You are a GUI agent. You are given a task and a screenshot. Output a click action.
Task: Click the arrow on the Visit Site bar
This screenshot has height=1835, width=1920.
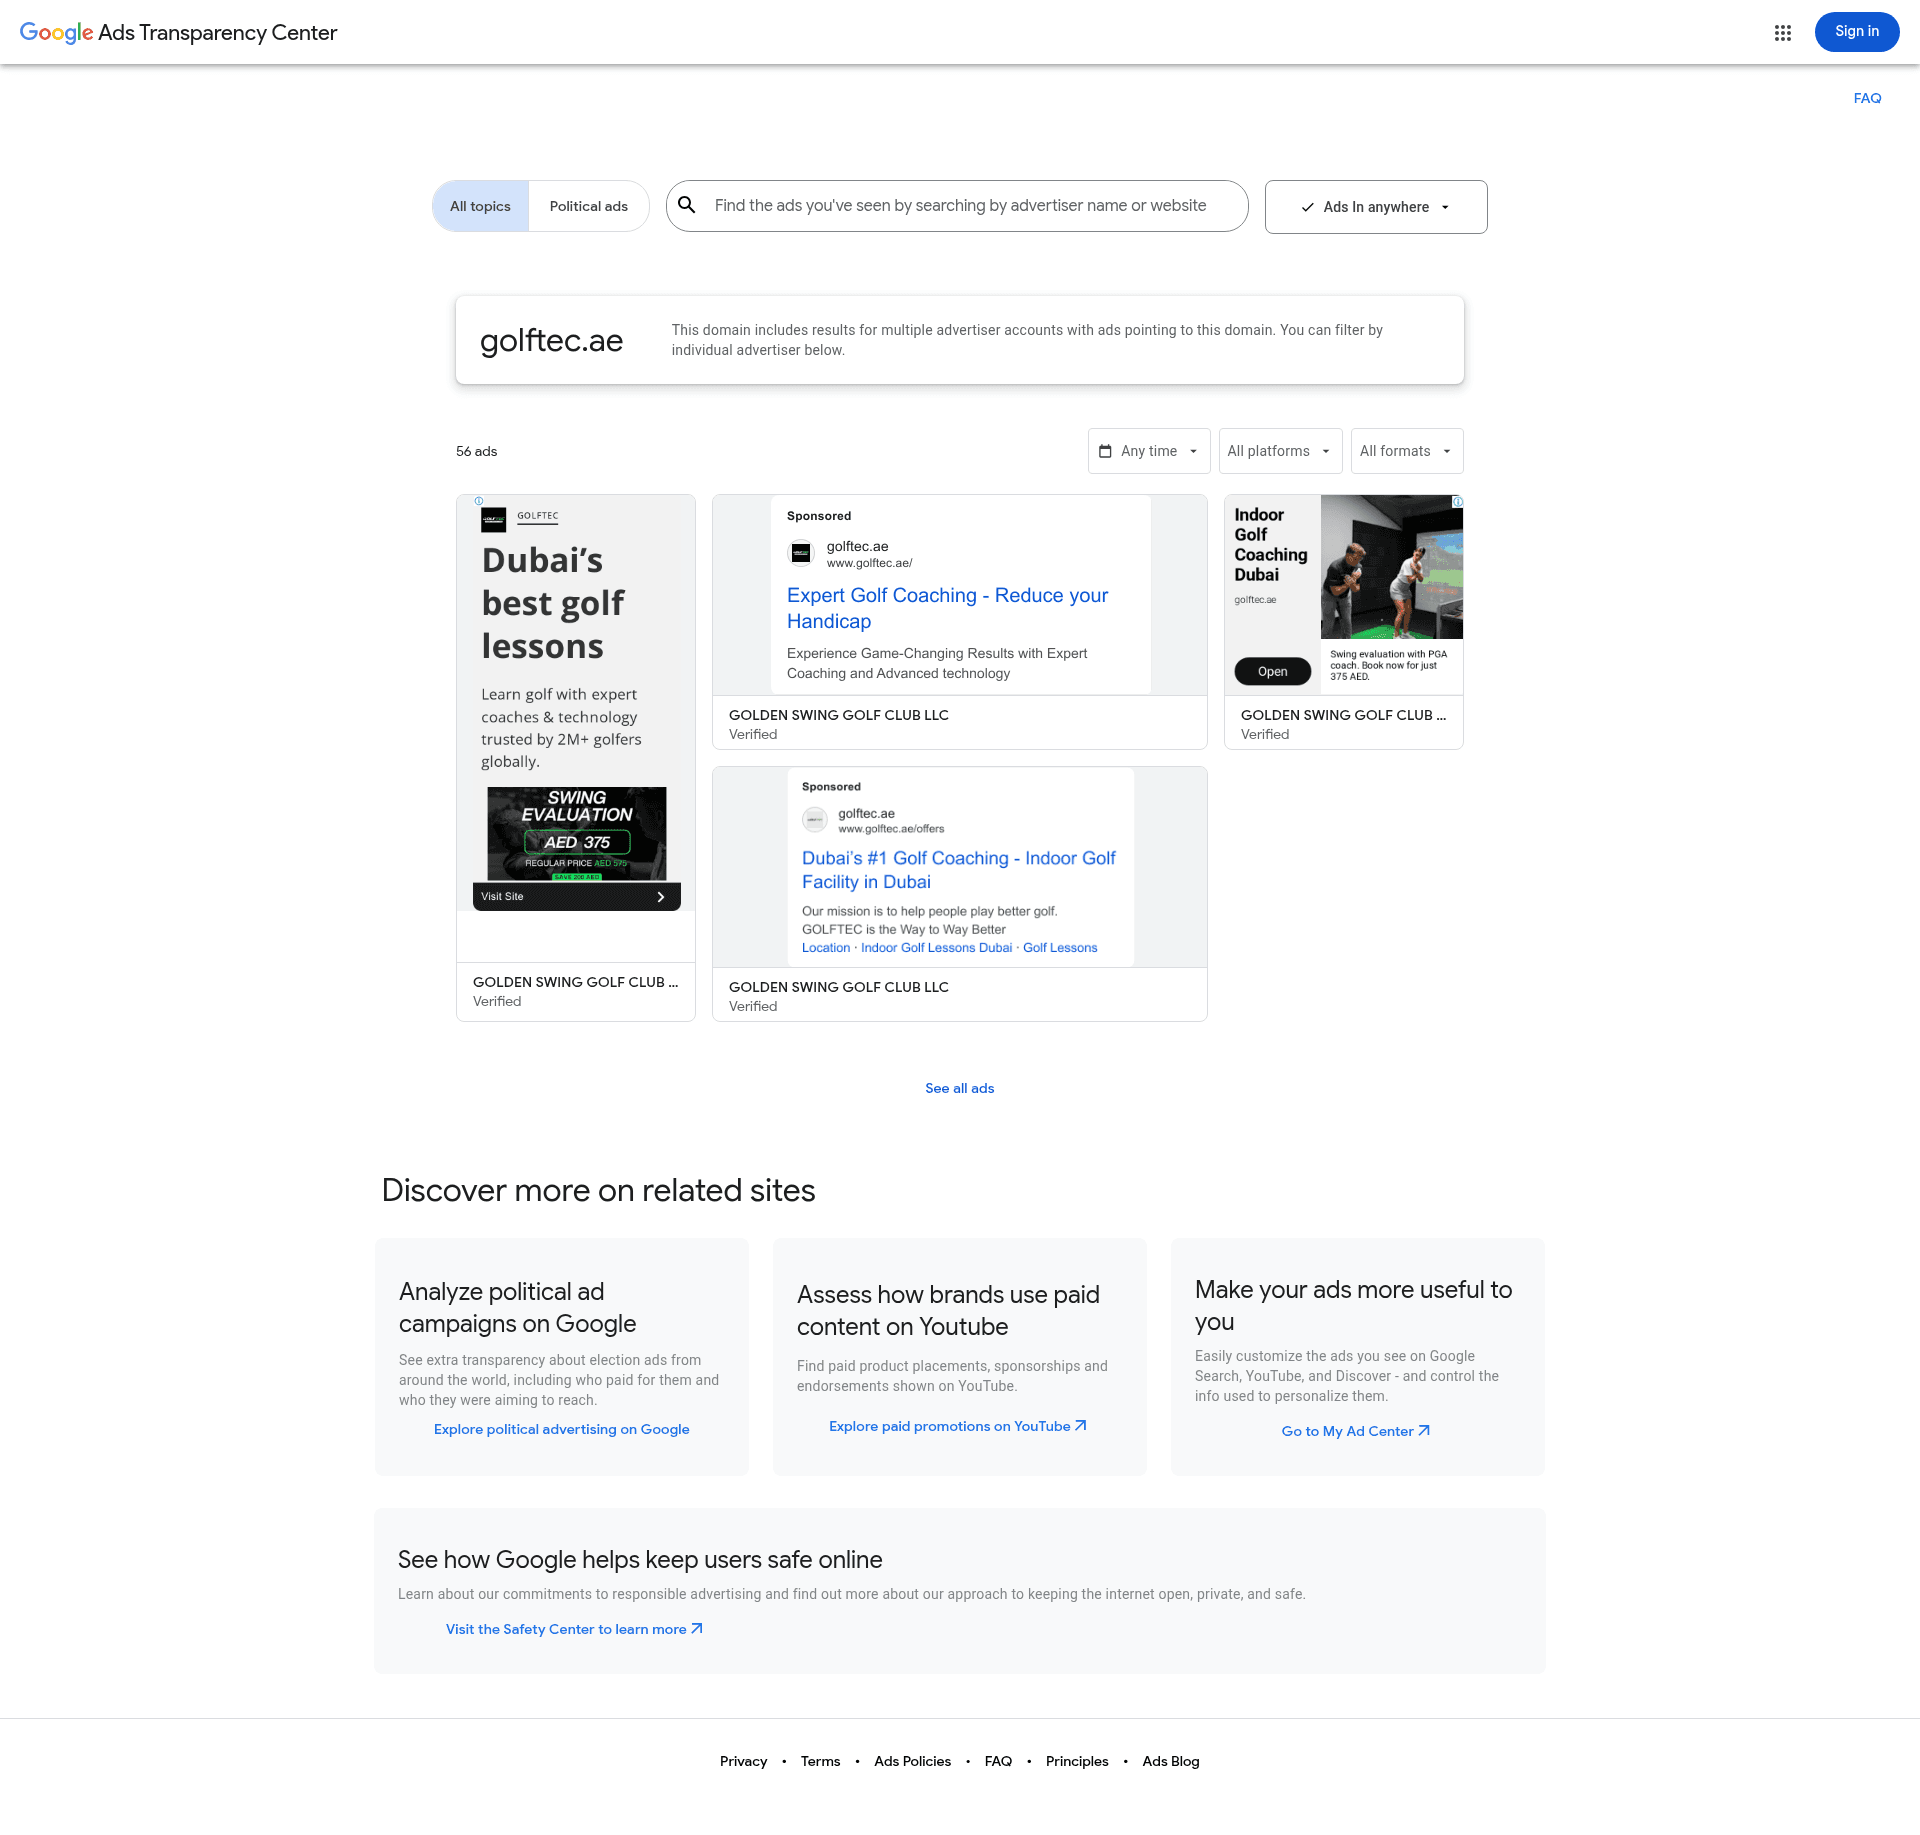(x=661, y=897)
